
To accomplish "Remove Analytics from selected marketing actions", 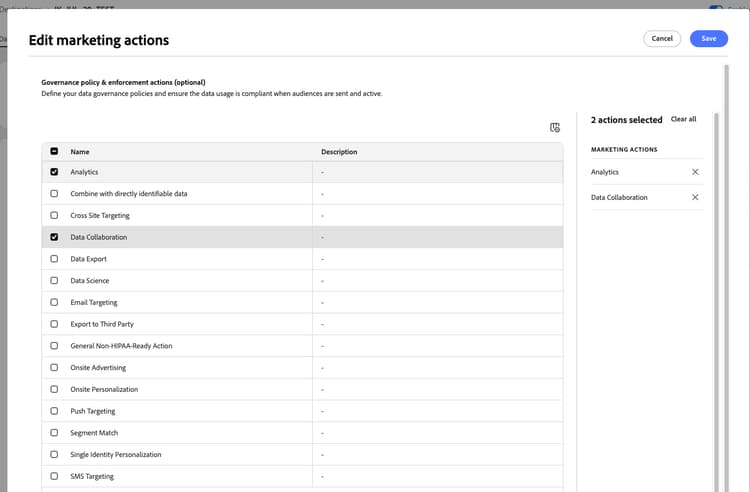I will coord(695,172).
